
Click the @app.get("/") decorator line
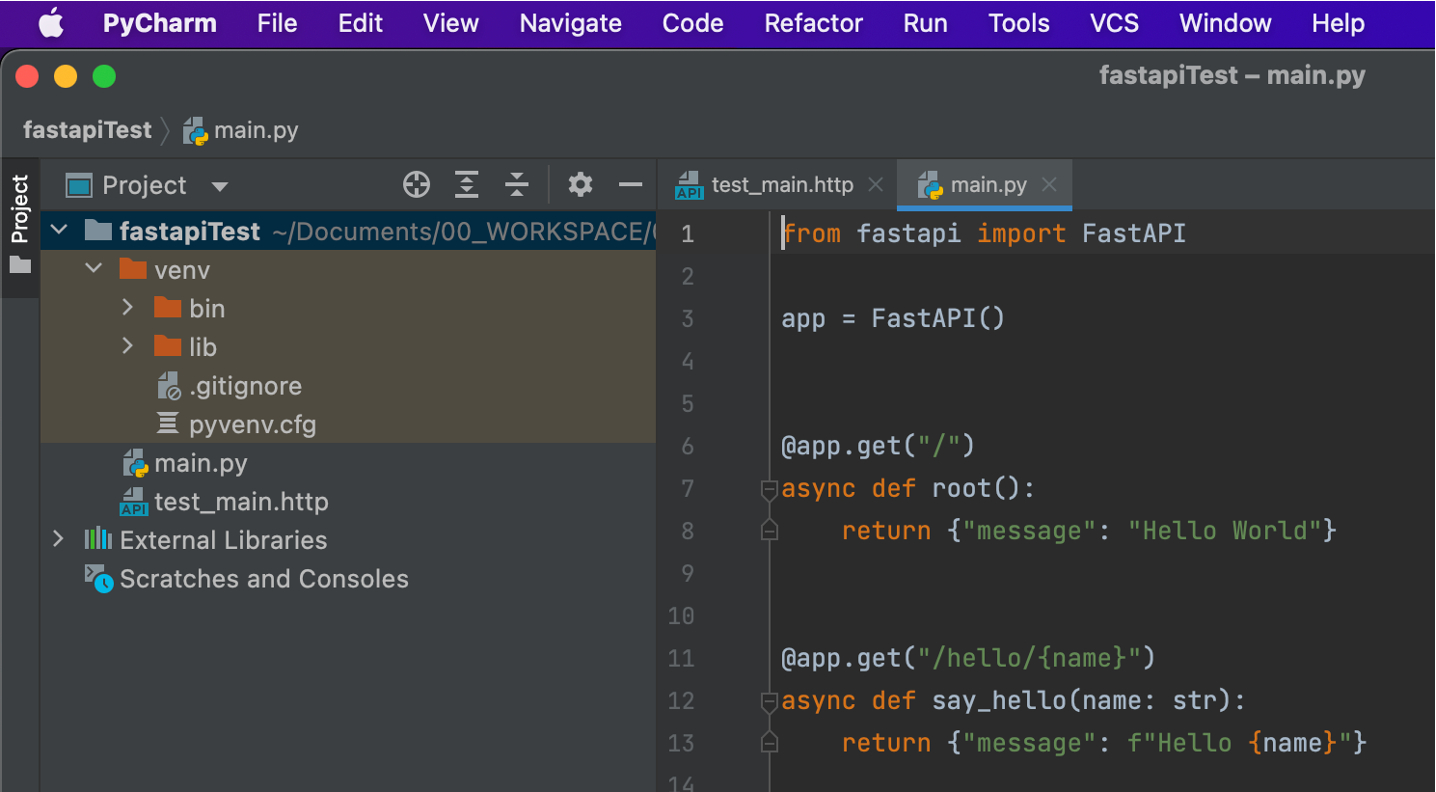pyautogui.click(x=878, y=446)
